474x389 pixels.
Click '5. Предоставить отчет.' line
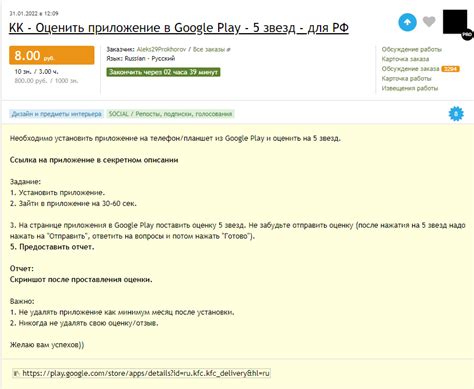point(52,247)
